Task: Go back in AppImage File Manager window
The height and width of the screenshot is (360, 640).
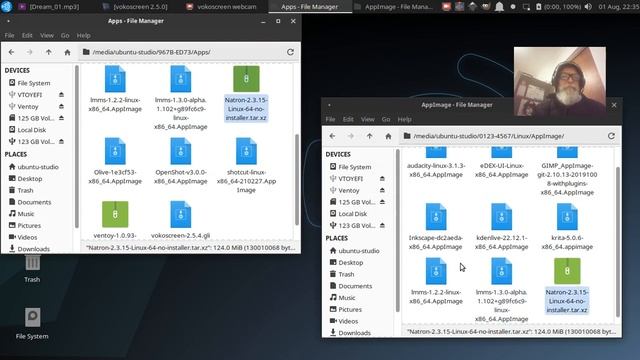Action: (x=332, y=136)
